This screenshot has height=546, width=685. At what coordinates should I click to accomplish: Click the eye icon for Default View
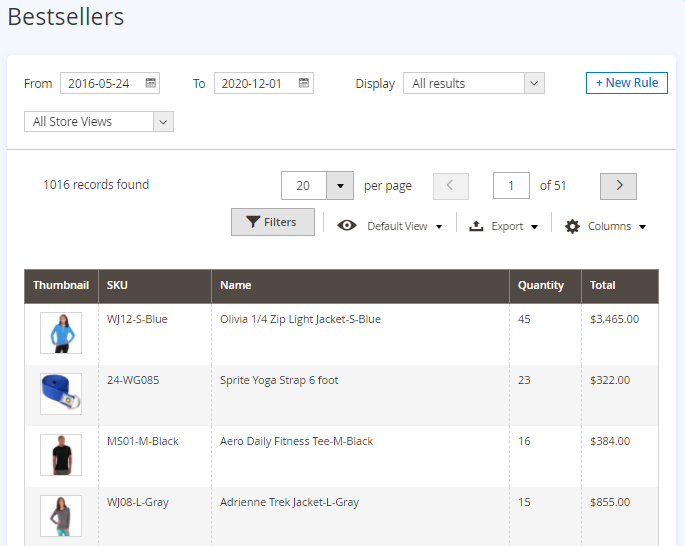click(x=347, y=226)
